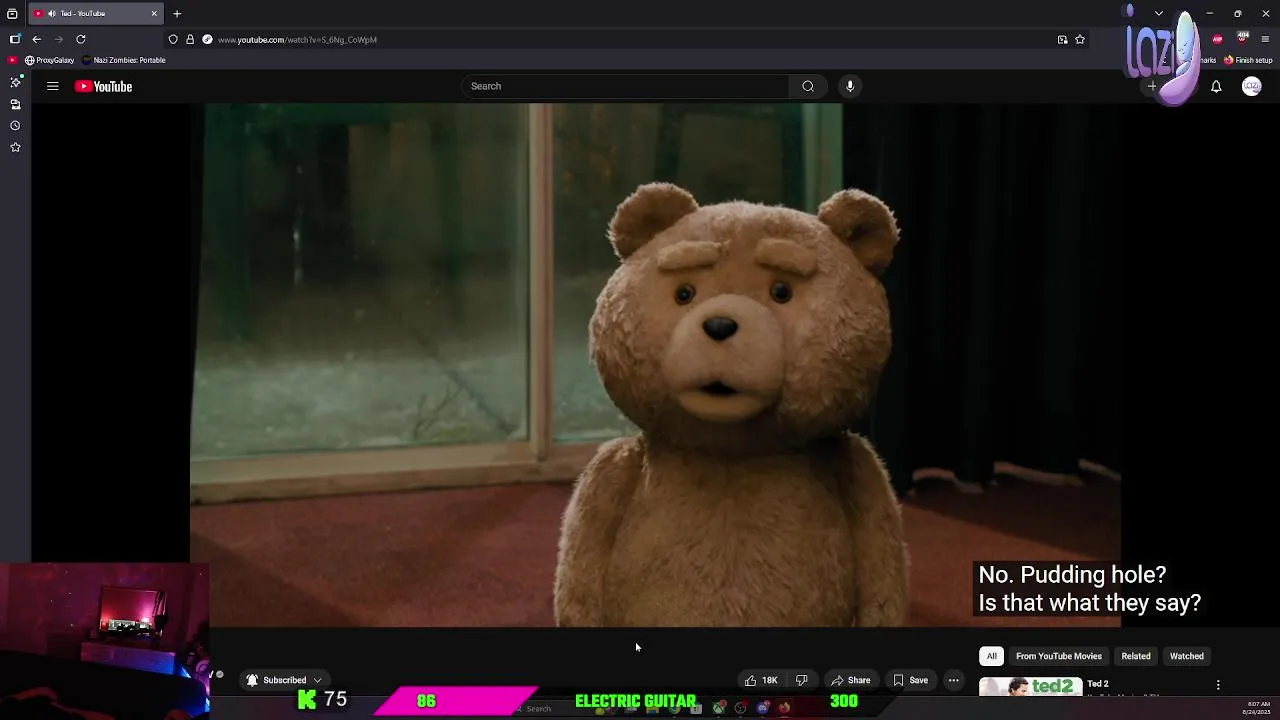Click the magnifier search button

[x=808, y=86]
